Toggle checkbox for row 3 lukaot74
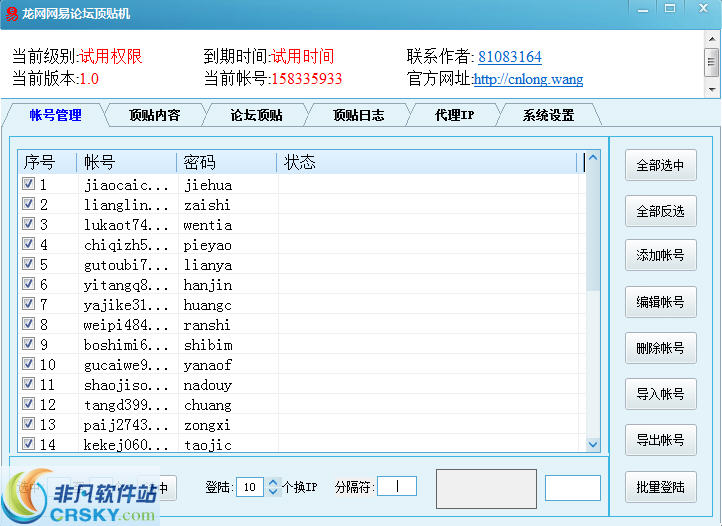722x526 pixels. (28, 224)
